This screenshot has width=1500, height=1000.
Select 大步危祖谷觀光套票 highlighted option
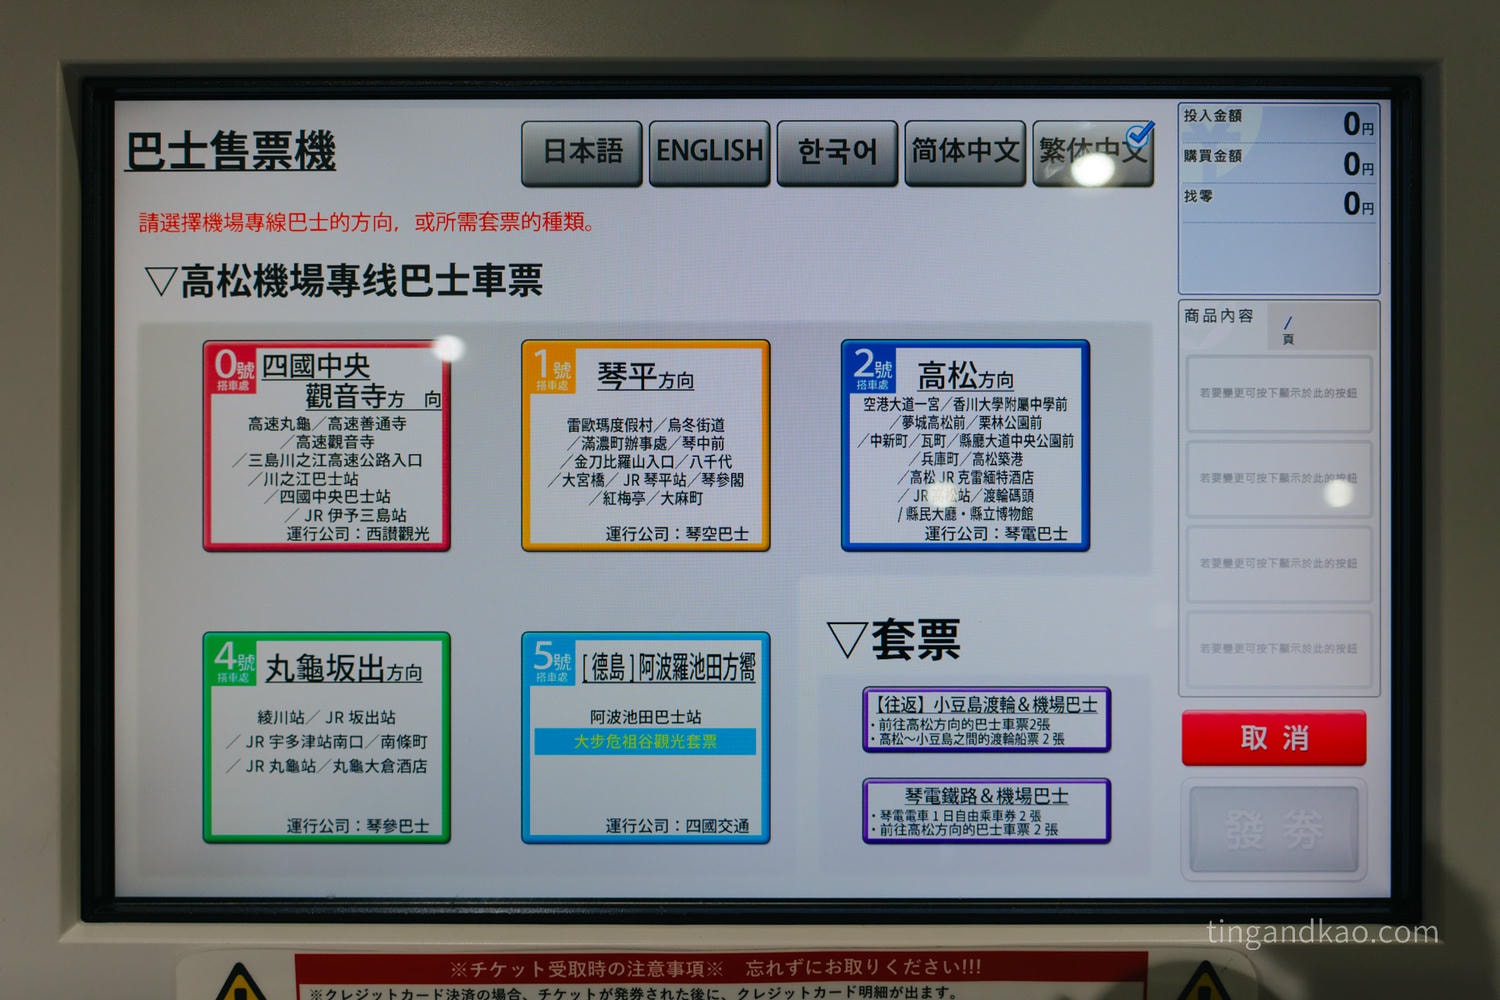[645, 742]
